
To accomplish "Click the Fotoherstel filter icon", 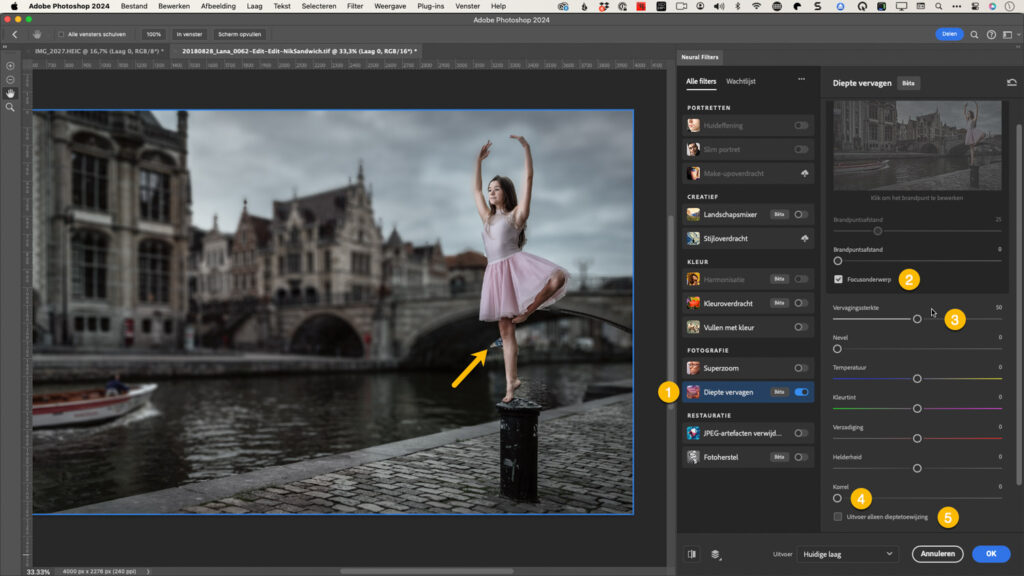I will (693, 457).
